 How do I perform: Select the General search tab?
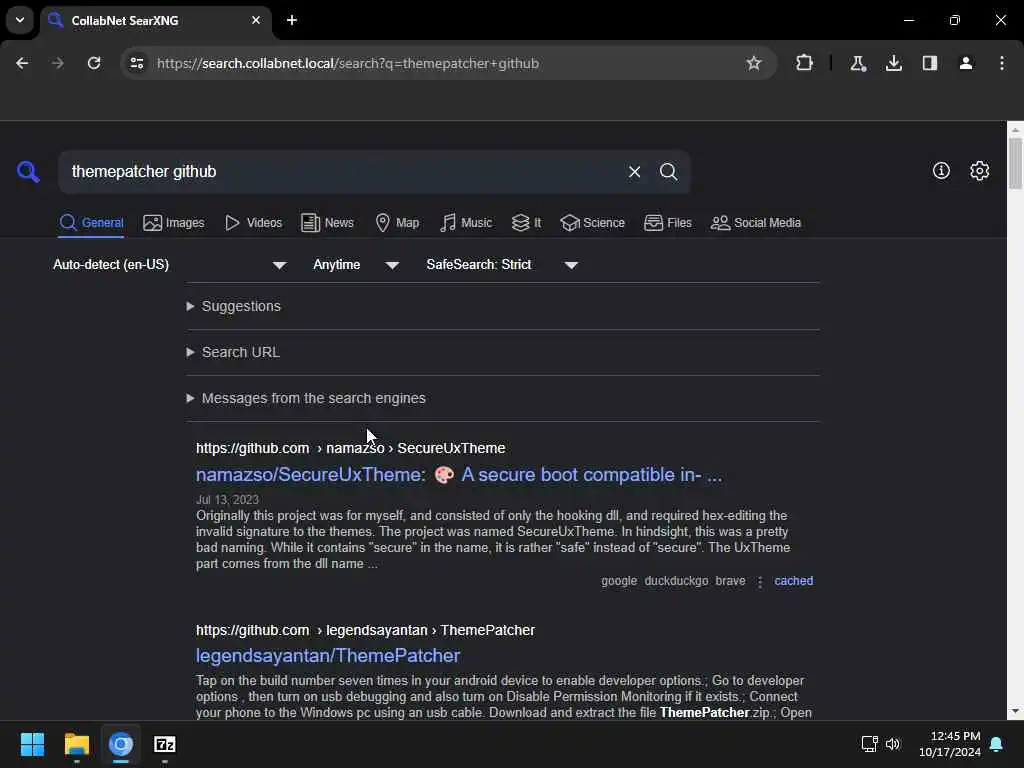(x=91, y=223)
